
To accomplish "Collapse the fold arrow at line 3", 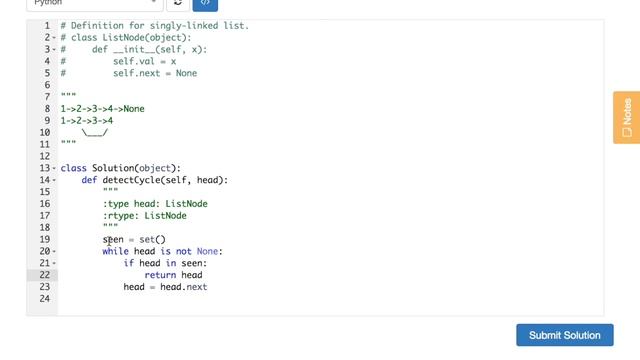I will point(54,50).
